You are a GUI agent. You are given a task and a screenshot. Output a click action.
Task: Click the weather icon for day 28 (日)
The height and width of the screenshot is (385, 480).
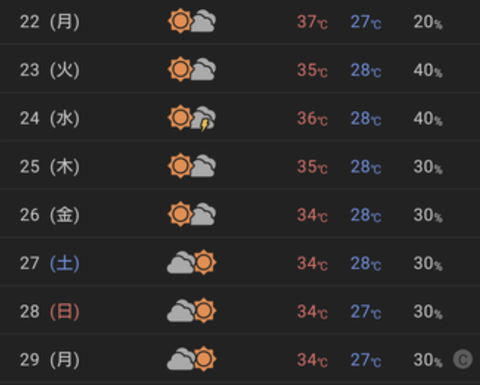192,311
